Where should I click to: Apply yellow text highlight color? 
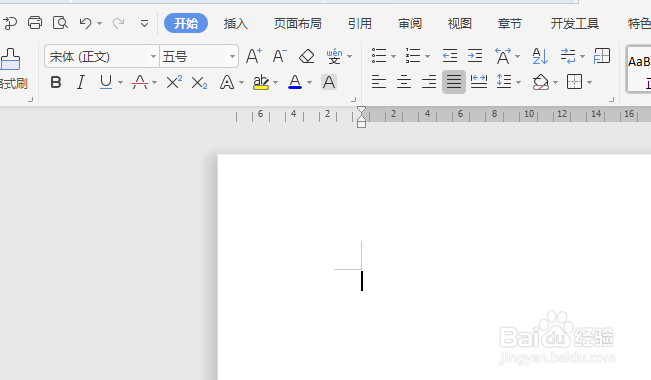pos(261,82)
